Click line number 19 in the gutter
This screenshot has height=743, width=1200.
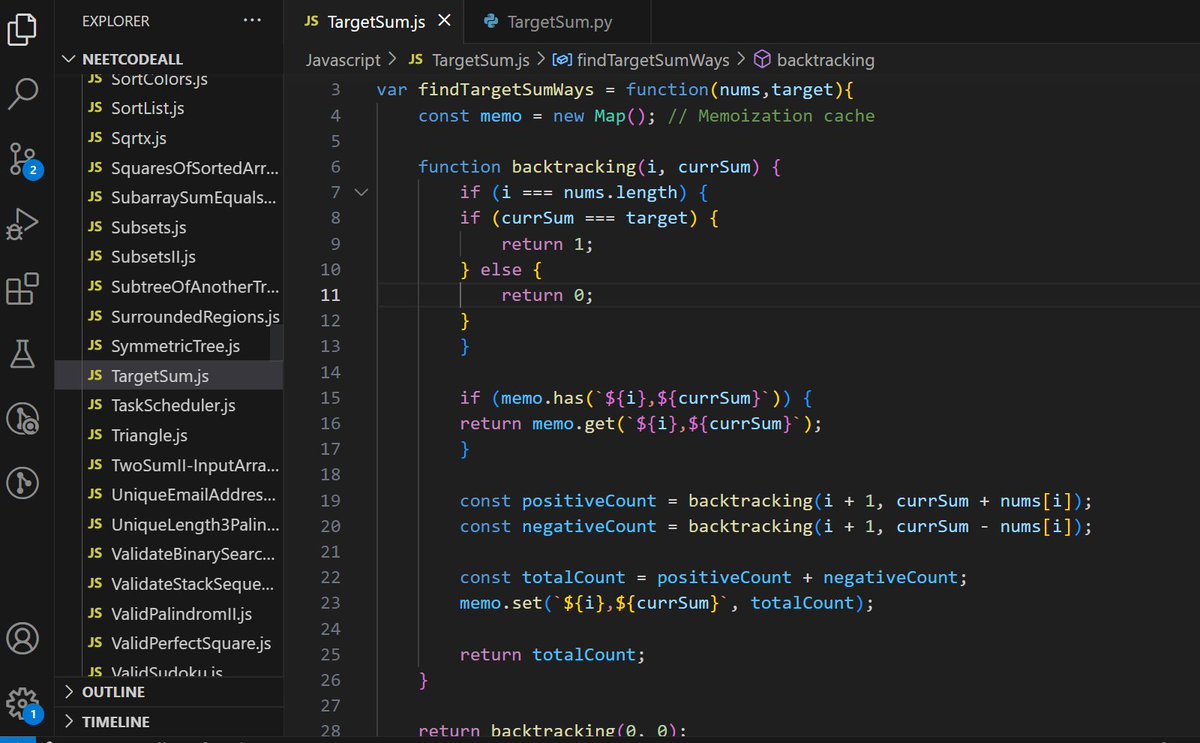click(x=330, y=500)
